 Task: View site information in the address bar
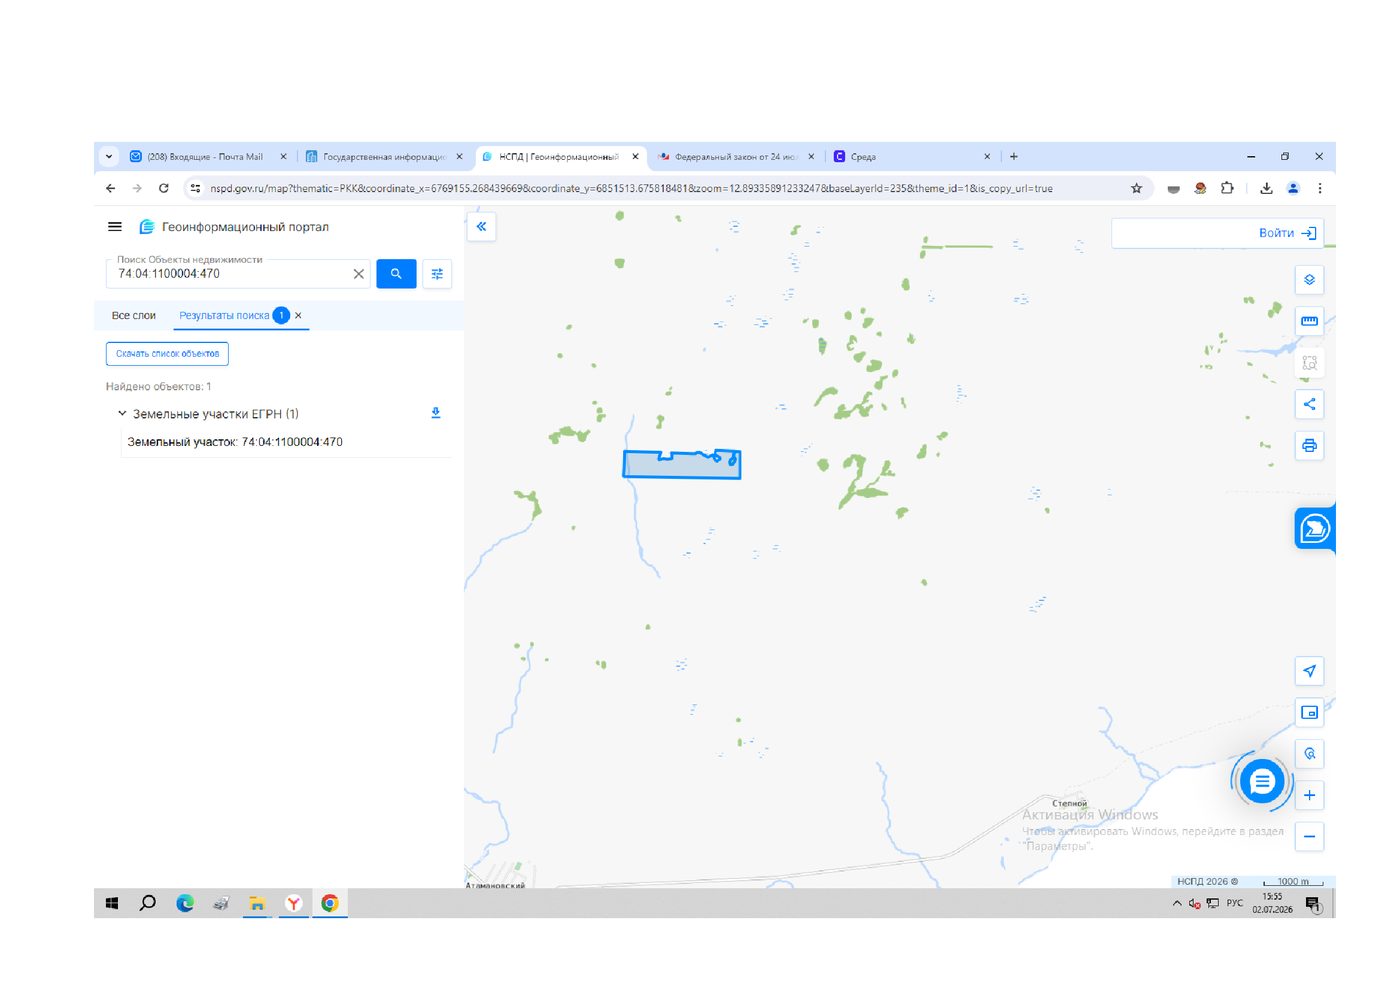pyautogui.click(x=196, y=188)
